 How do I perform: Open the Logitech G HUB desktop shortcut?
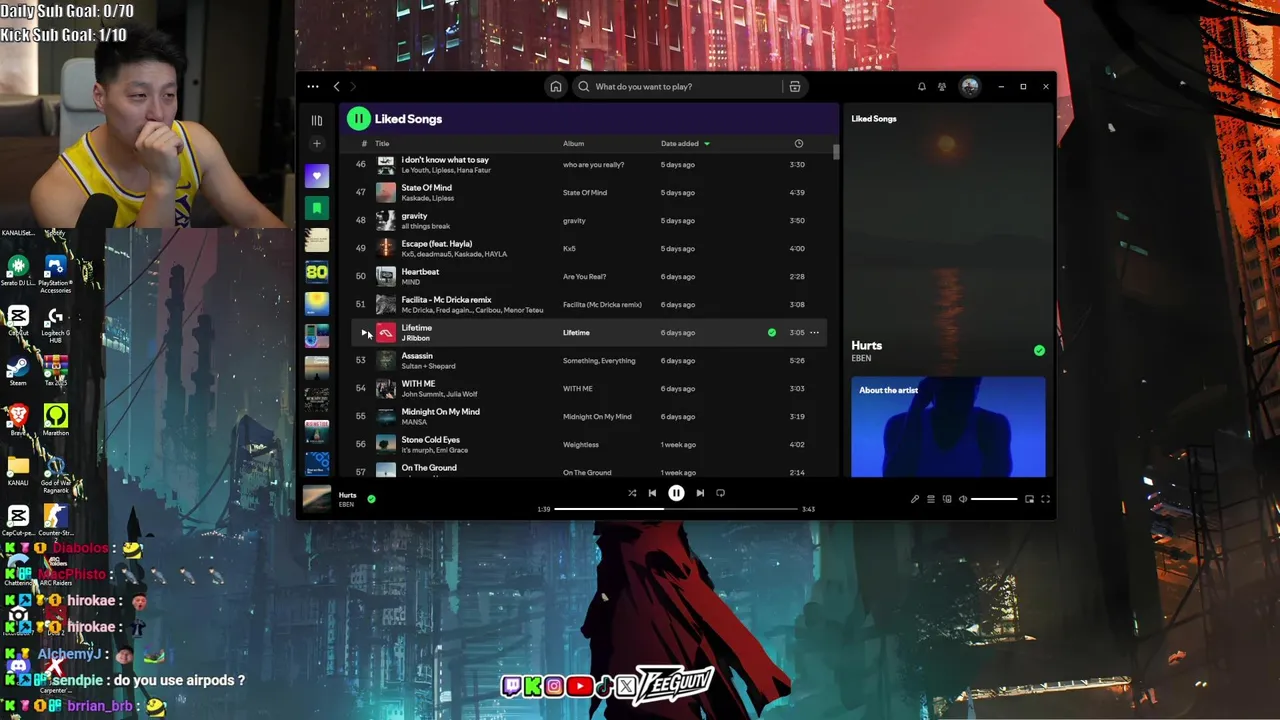click(56, 325)
